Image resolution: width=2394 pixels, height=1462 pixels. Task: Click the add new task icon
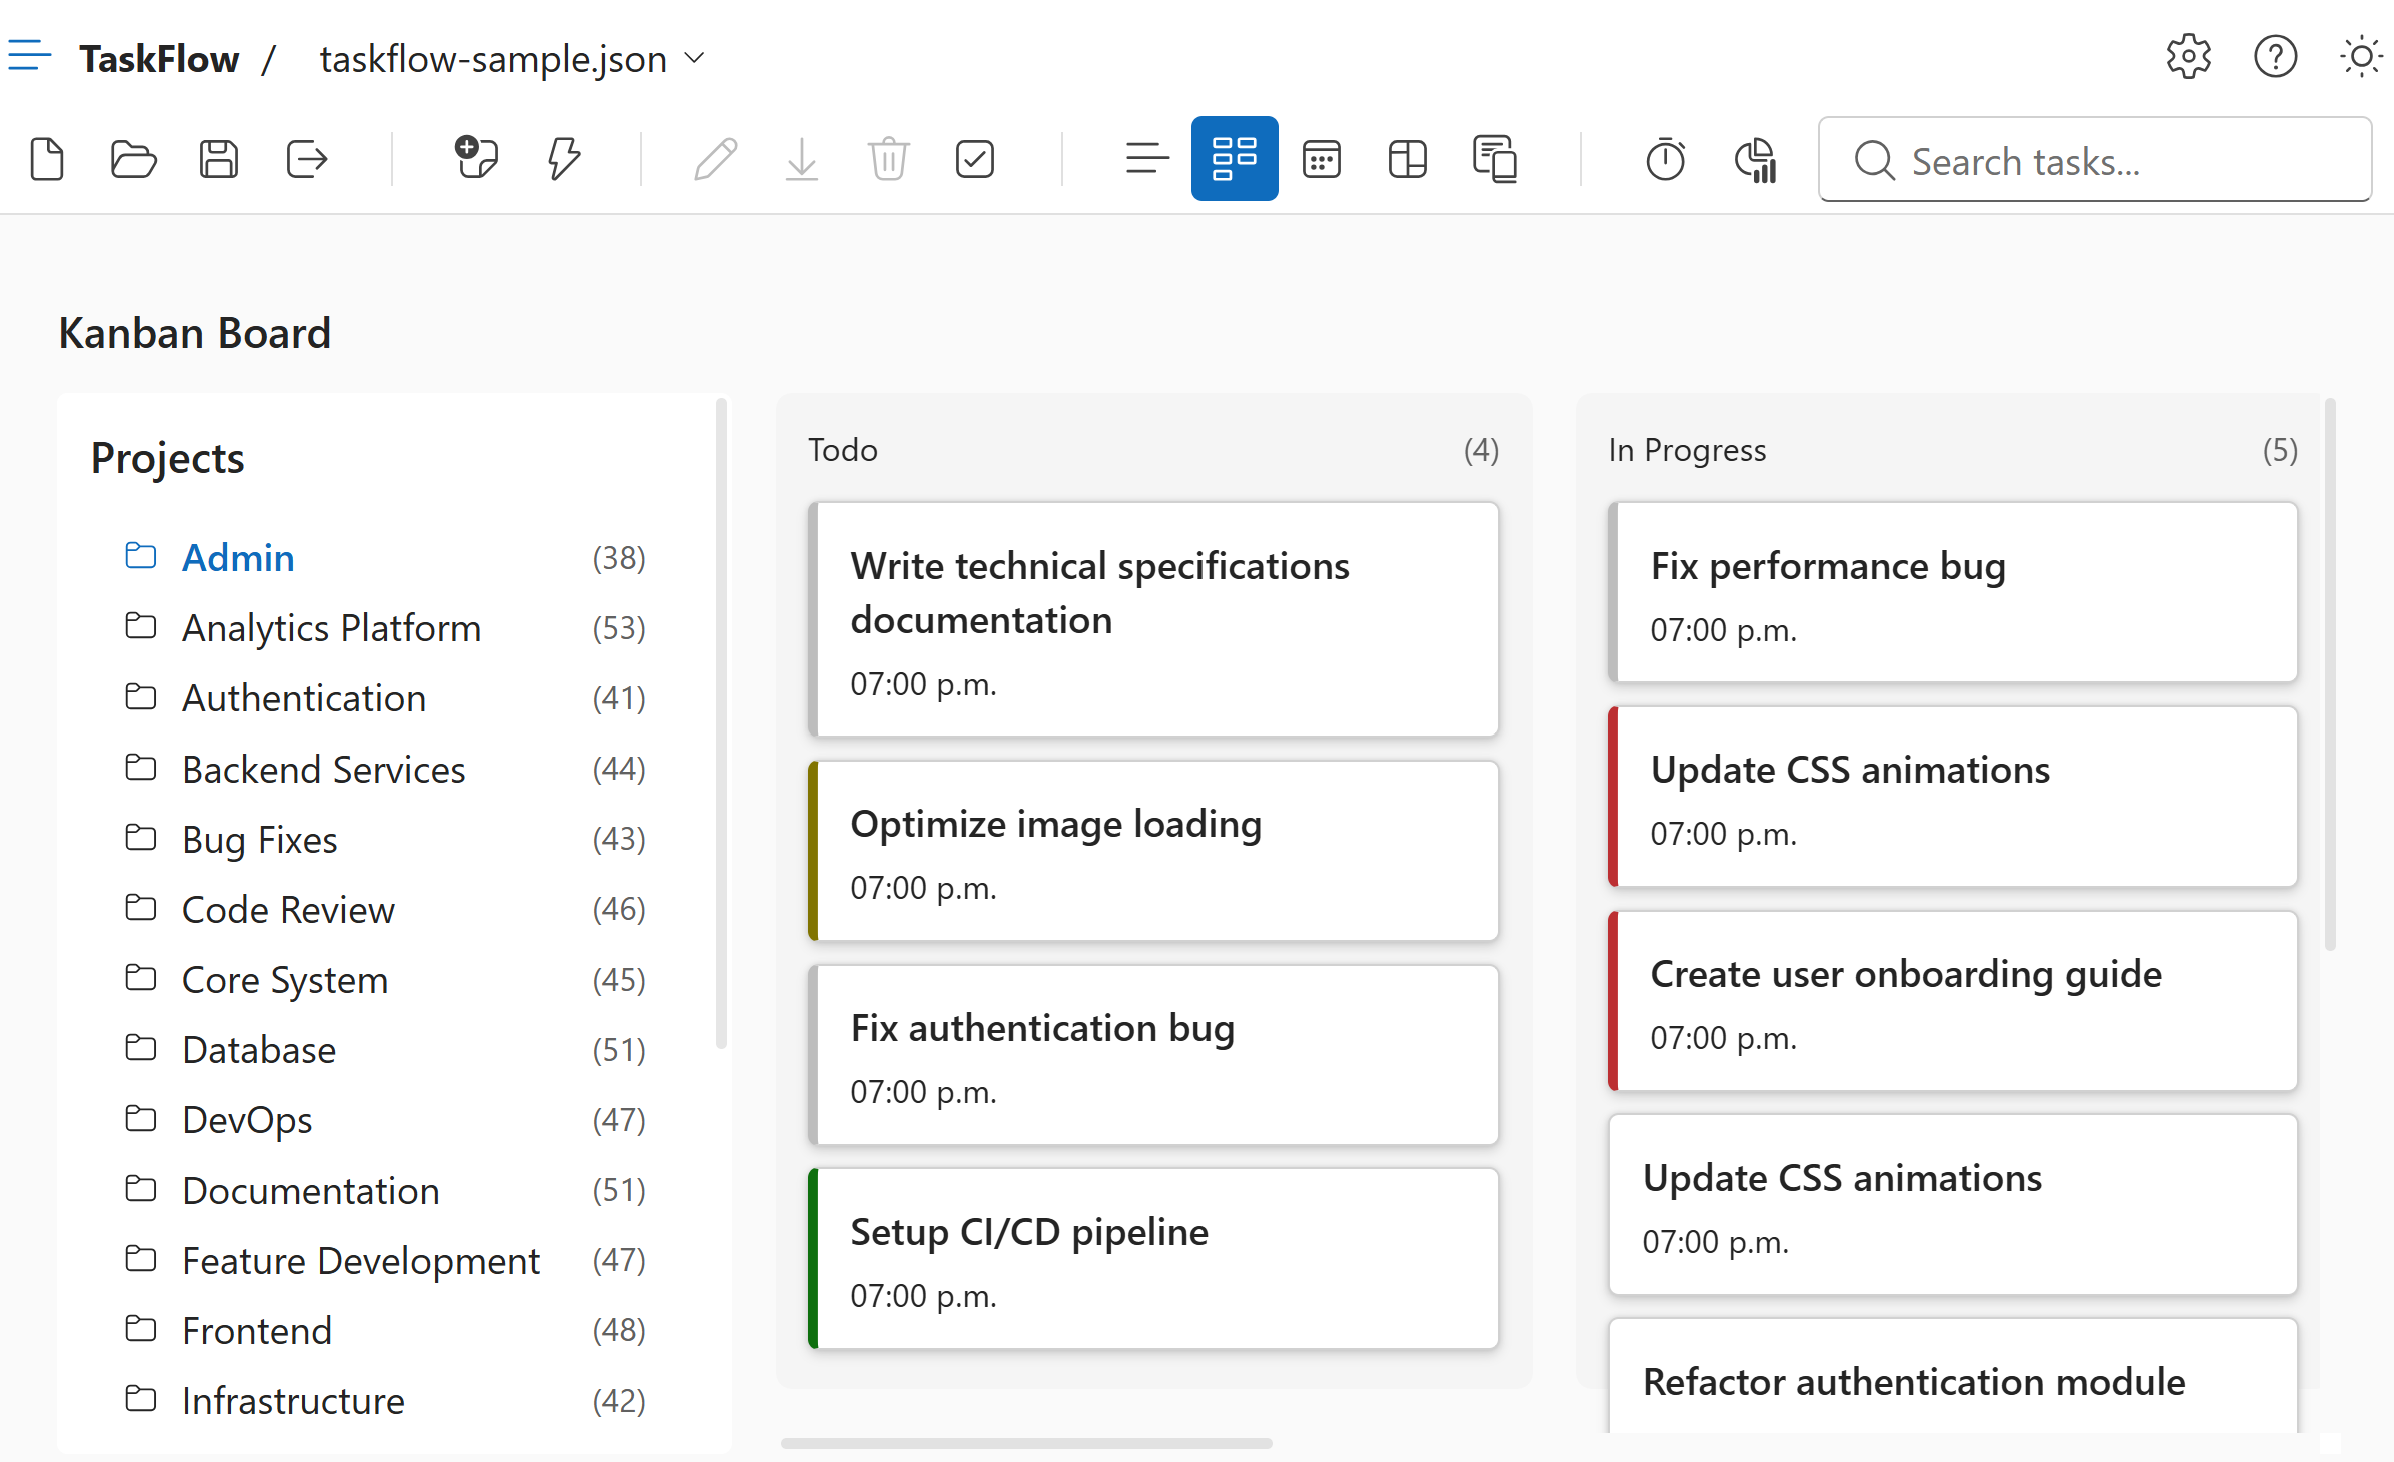click(x=476, y=159)
